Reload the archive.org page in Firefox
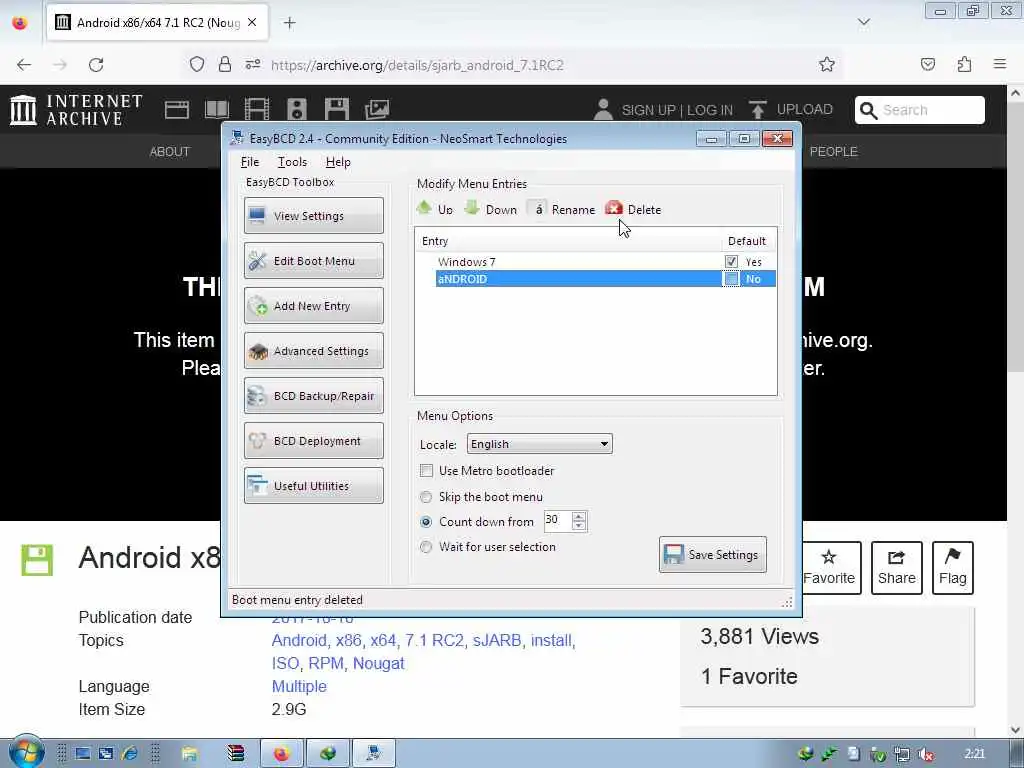Screen dimensions: 1024x768 click(96, 65)
